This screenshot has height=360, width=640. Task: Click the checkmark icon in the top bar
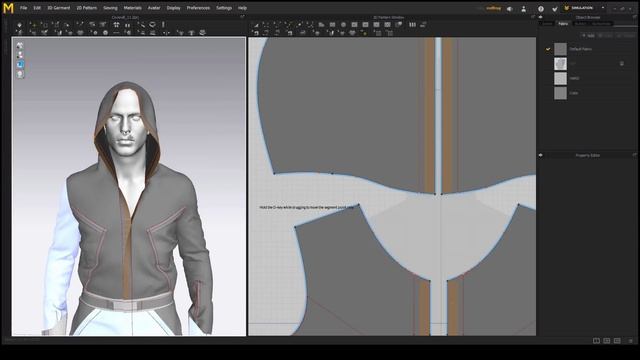[555, 9]
